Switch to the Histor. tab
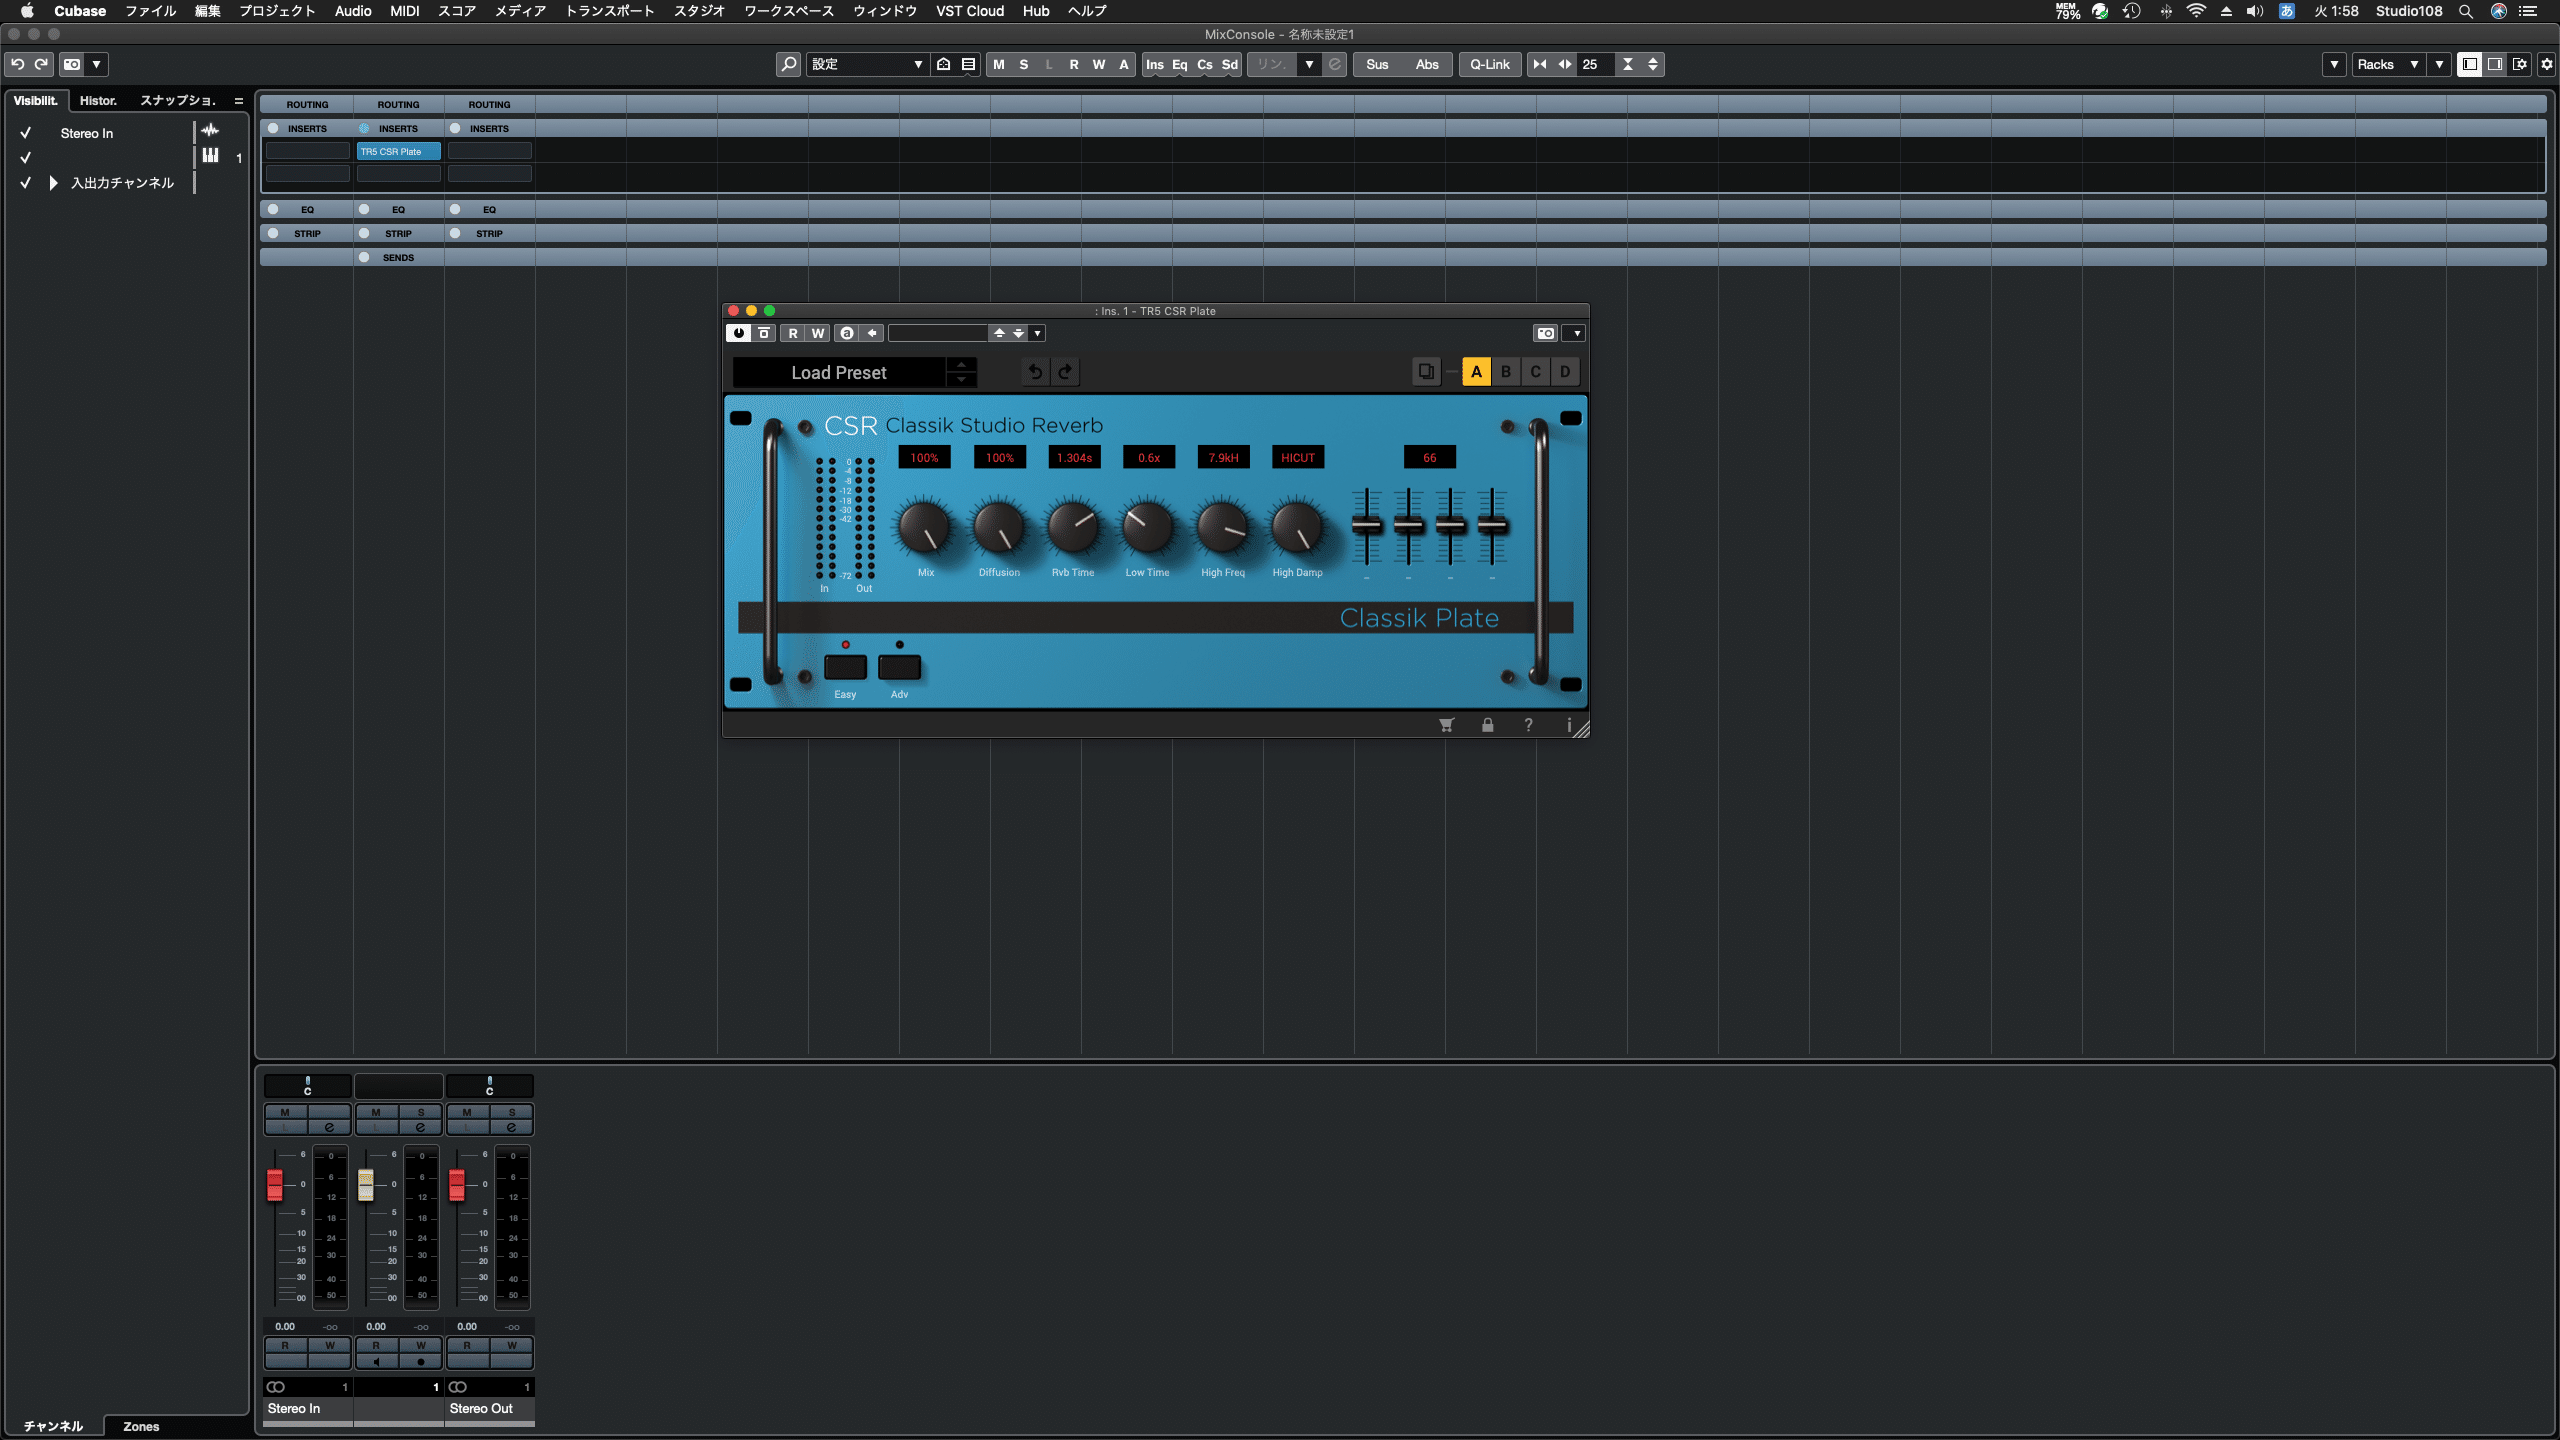This screenshot has width=2560, height=1440. [x=97, y=100]
